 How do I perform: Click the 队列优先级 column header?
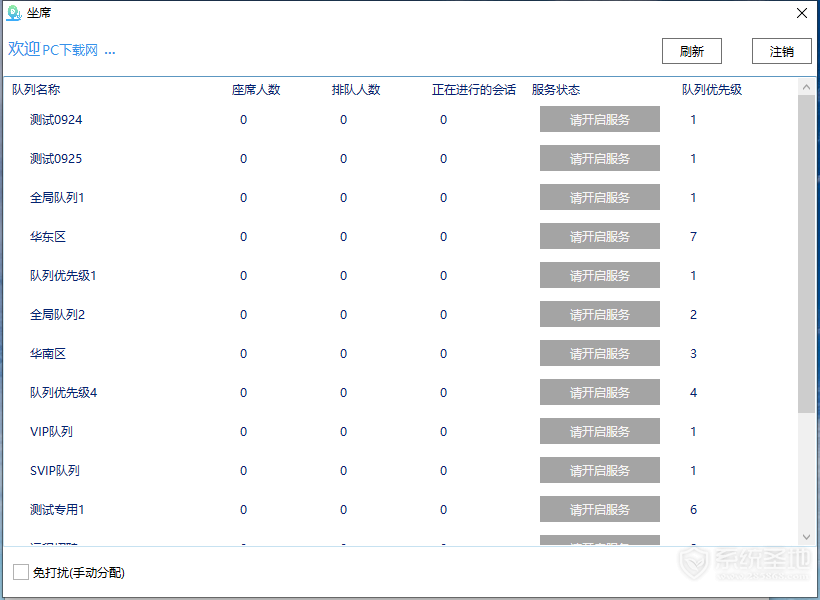712,89
